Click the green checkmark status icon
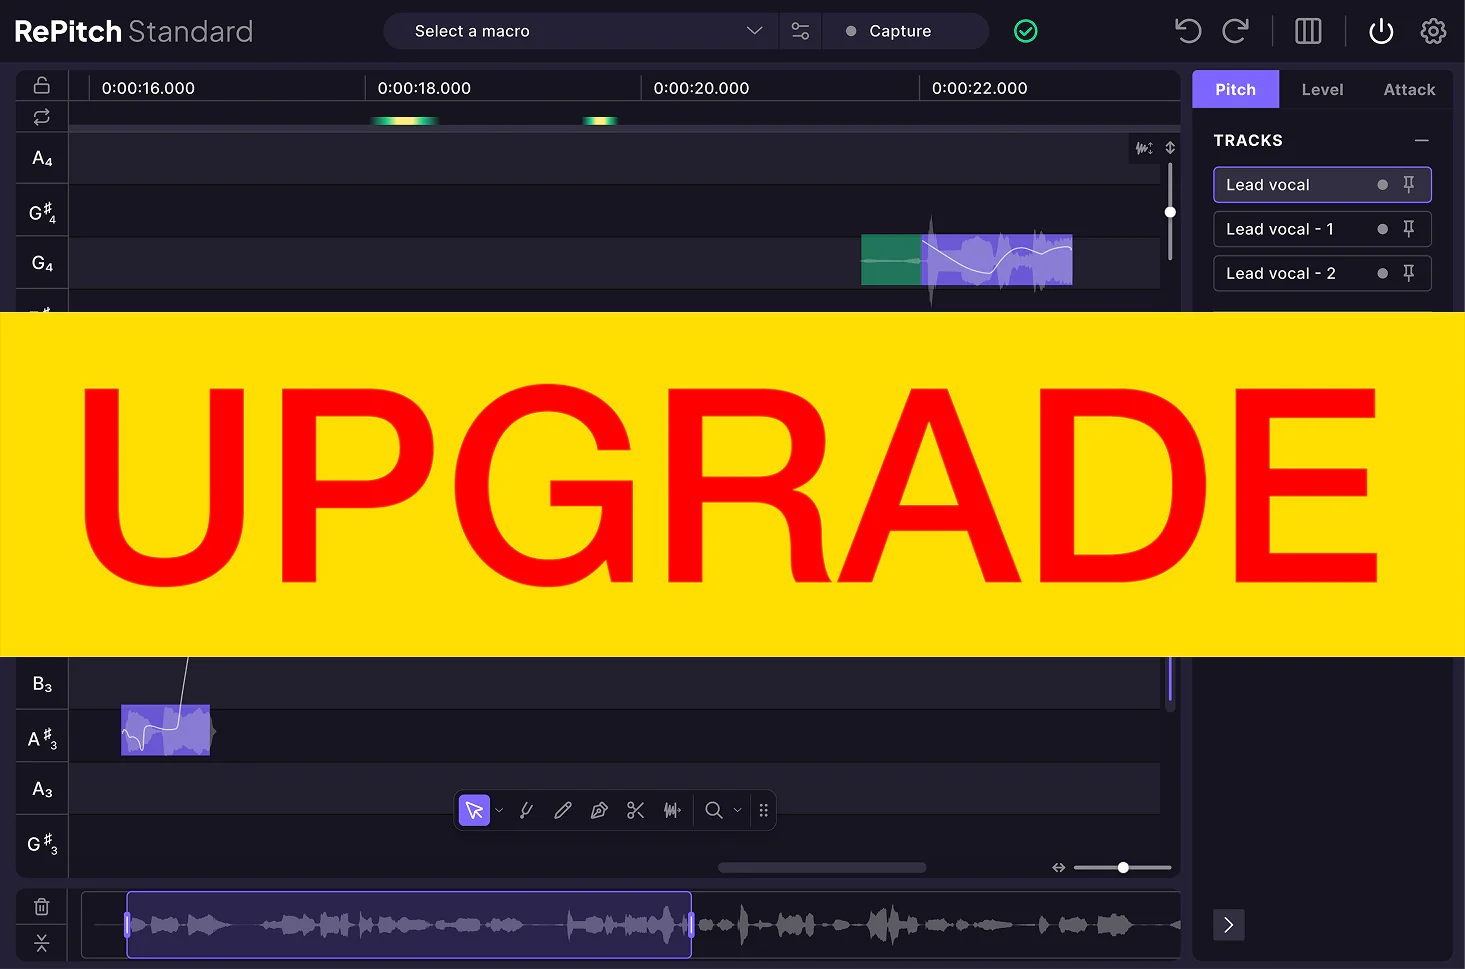The image size is (1465, 969). (1026, 31)
